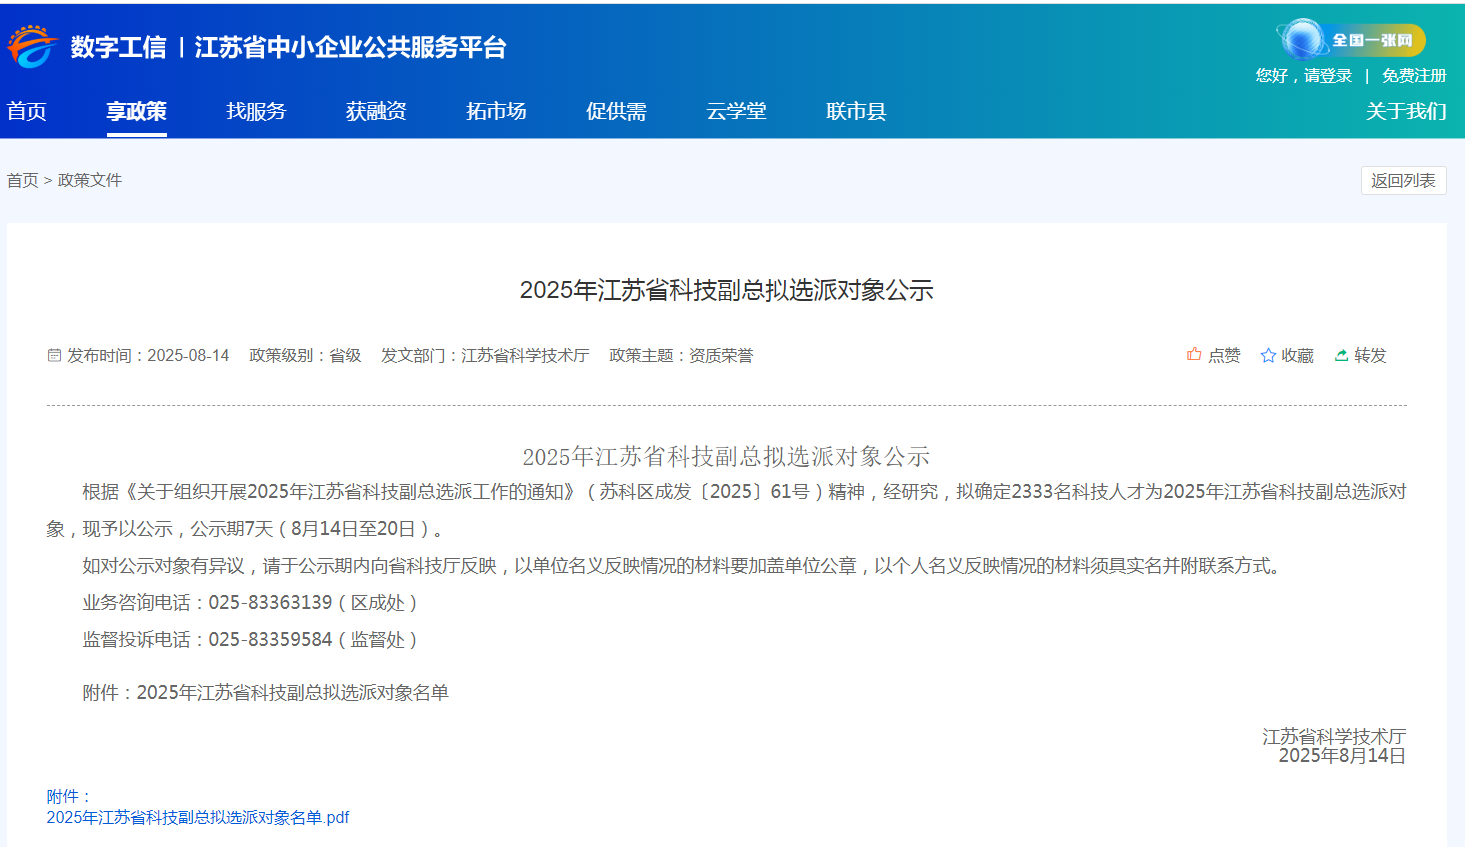Open the 获融资 section

pyautogui.click(x=375, y=111)
